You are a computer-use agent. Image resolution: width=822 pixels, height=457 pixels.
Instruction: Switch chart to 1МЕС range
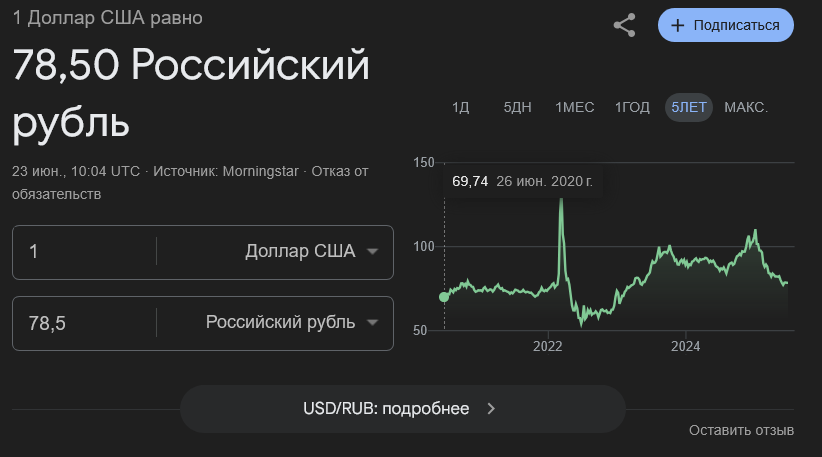click(x=575, y=107)
